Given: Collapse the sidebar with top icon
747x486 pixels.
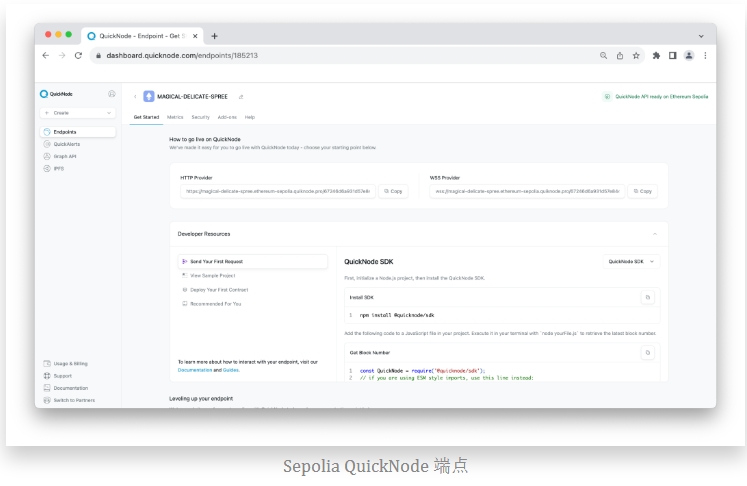Looking at the screenshot, I should pyautogui.click(x=111, y=94).
